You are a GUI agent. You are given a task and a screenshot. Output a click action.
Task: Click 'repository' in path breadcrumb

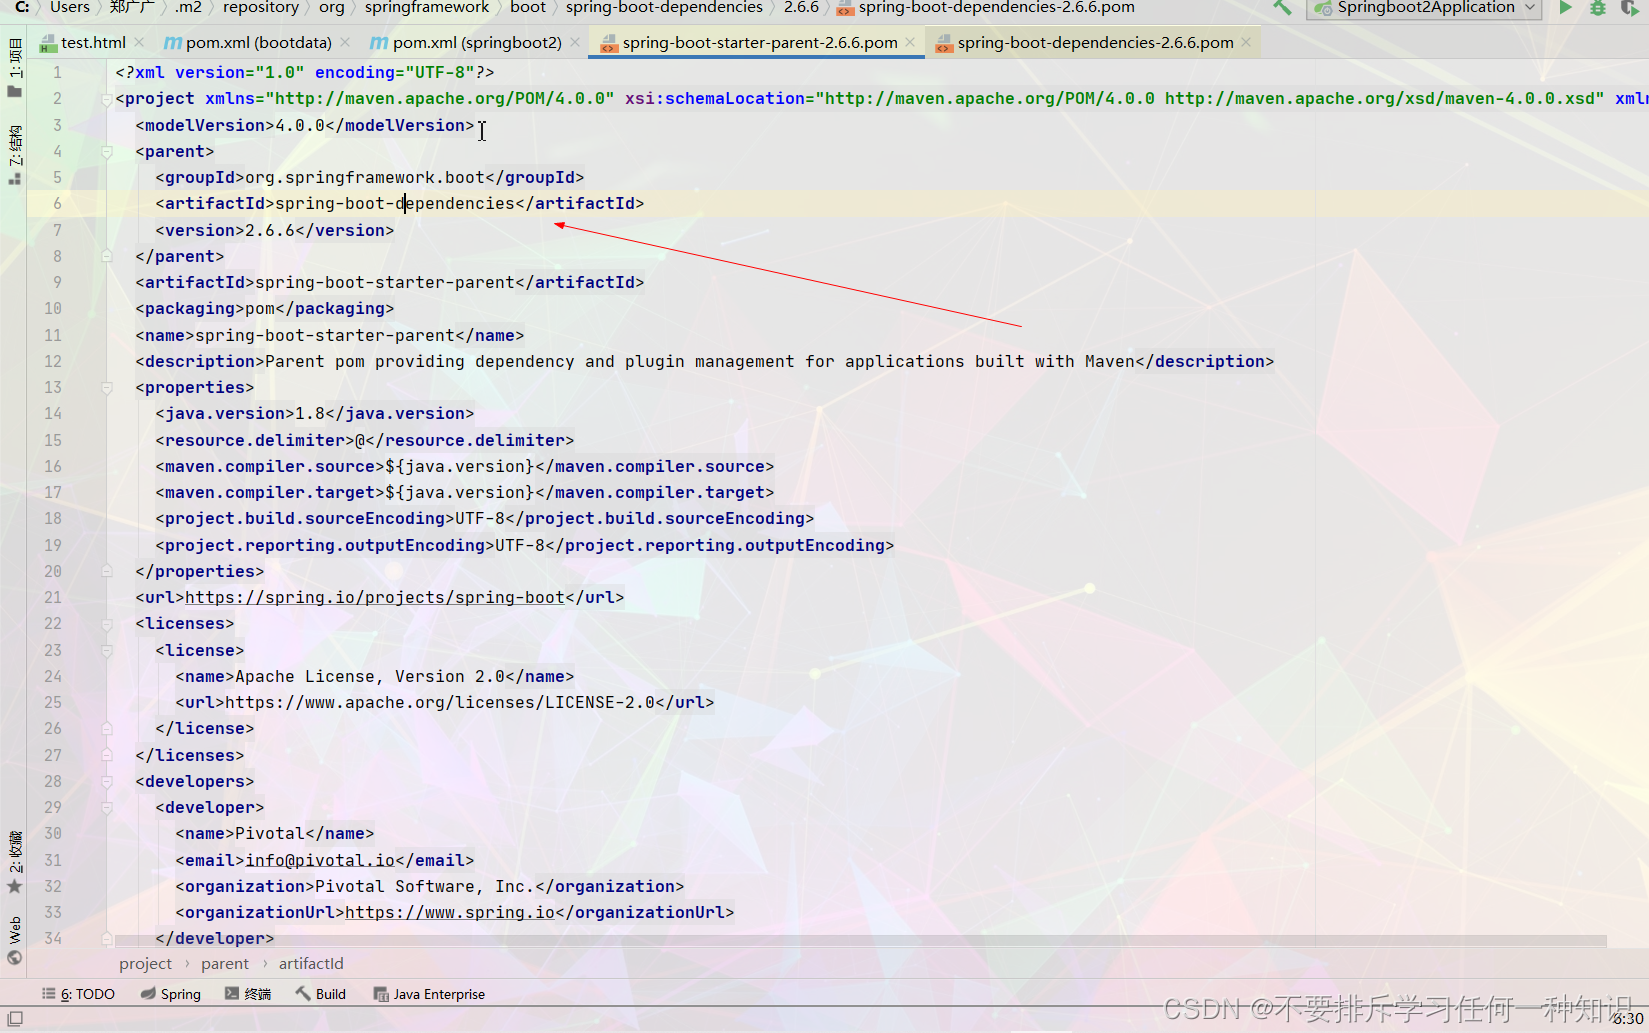[x=261, y=7]
